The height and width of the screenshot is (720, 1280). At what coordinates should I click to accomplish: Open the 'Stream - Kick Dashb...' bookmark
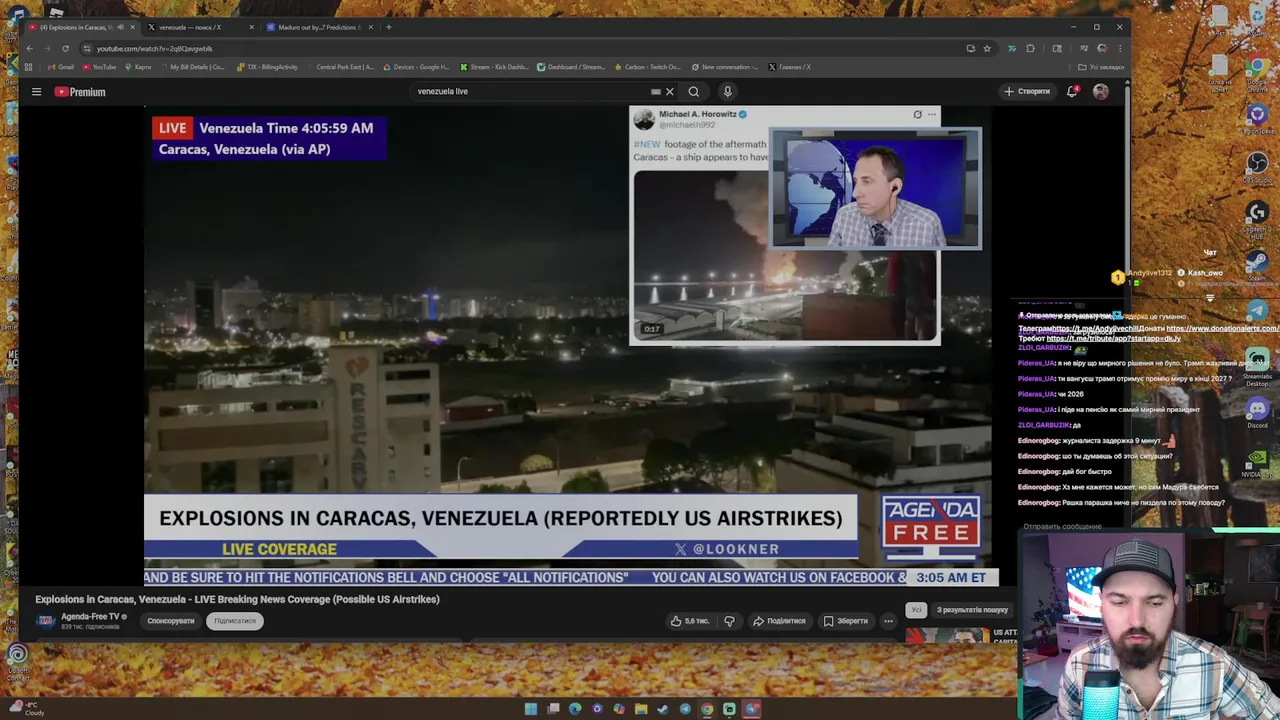[x=494, y=67]
